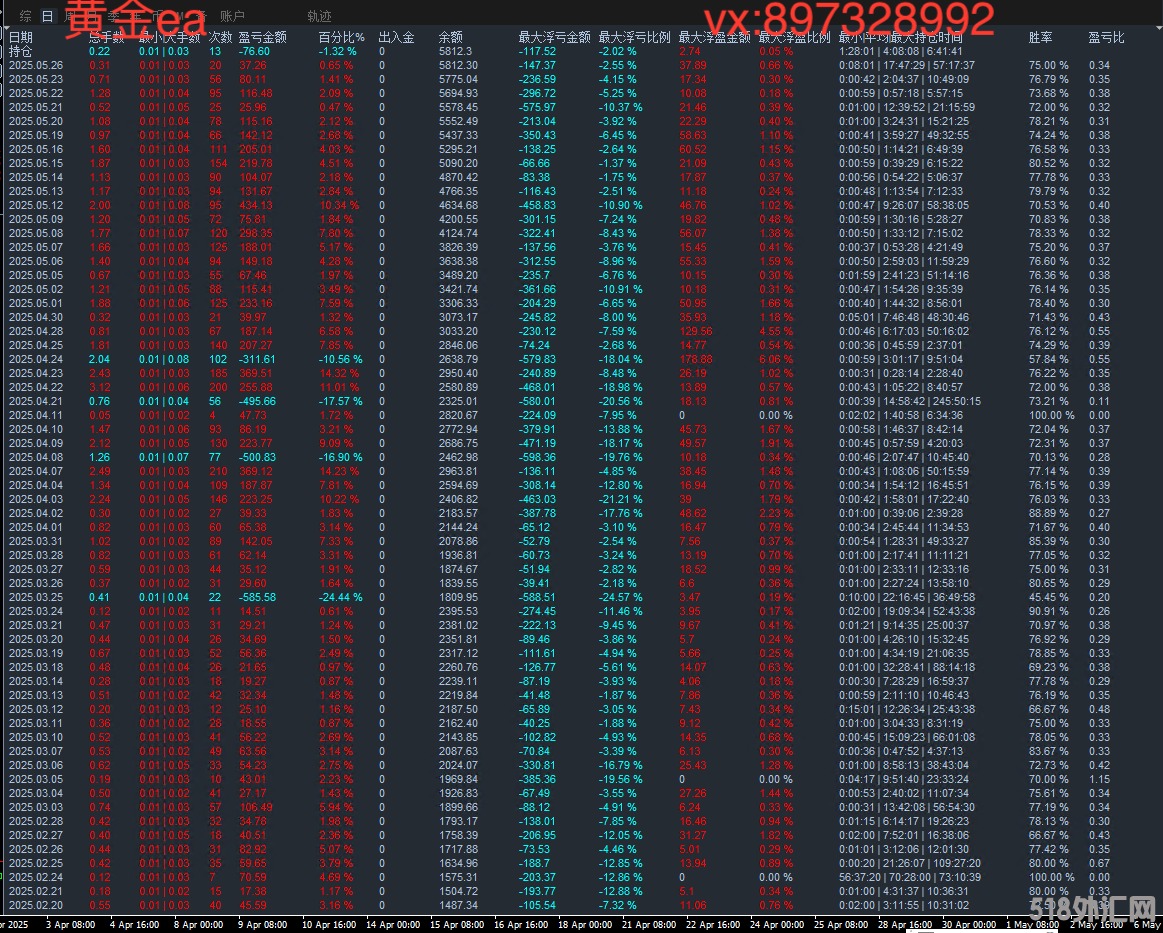
Task: Click the 次数 column header
Action: click(219, 37)
